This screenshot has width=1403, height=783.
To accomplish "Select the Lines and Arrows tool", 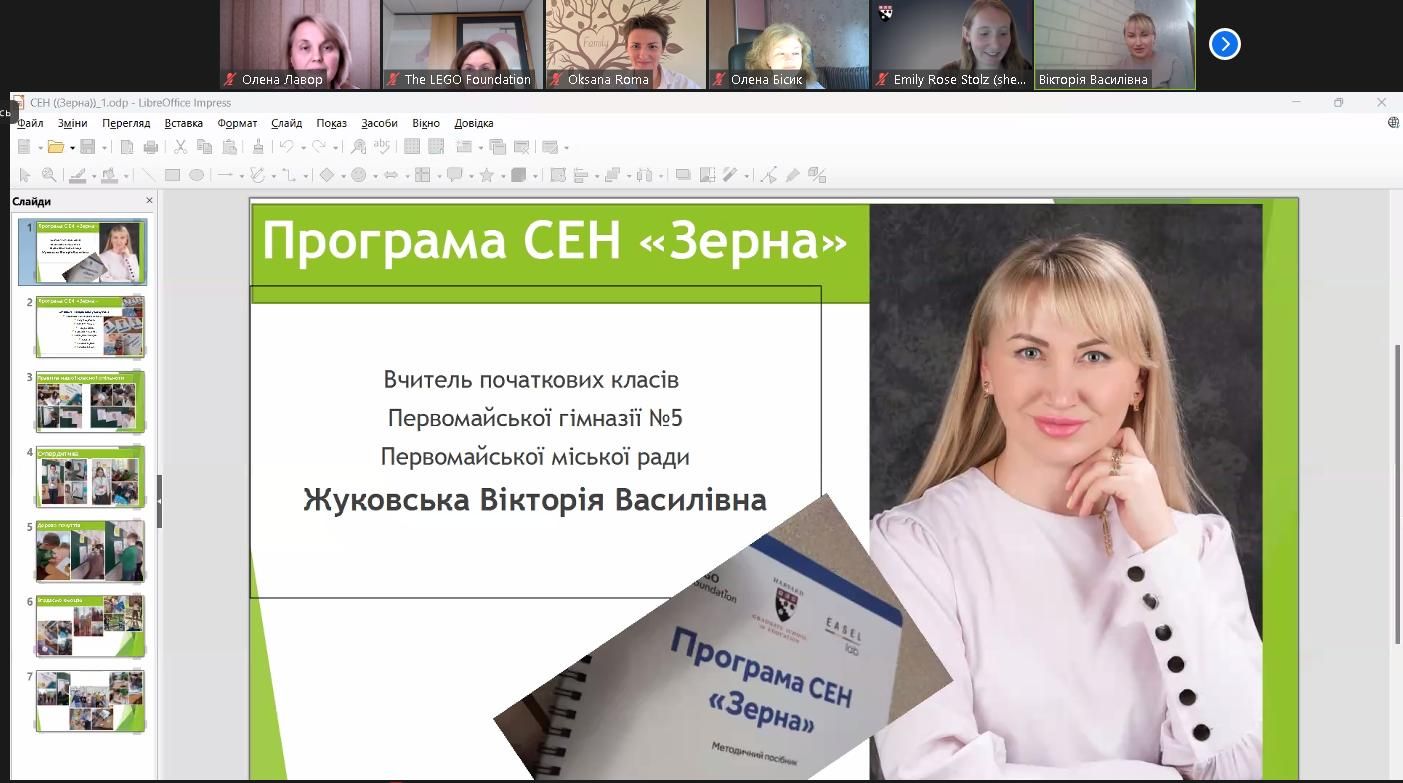I will pyautogui.click(x=225, y=175).
